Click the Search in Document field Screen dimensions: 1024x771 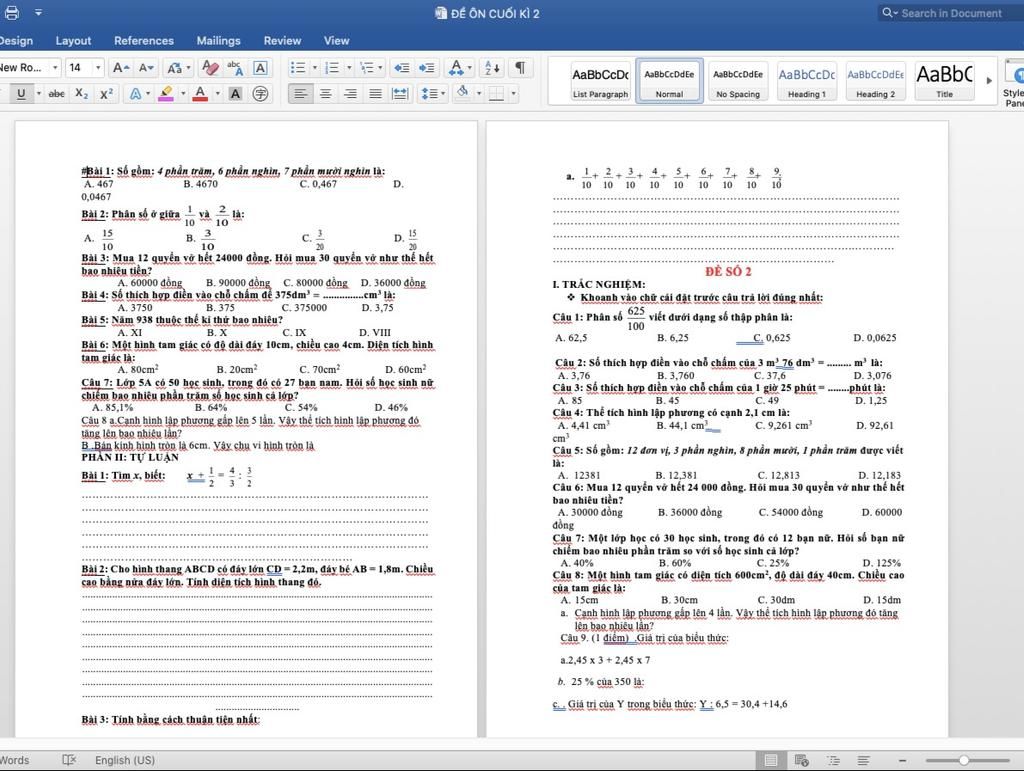950,13
